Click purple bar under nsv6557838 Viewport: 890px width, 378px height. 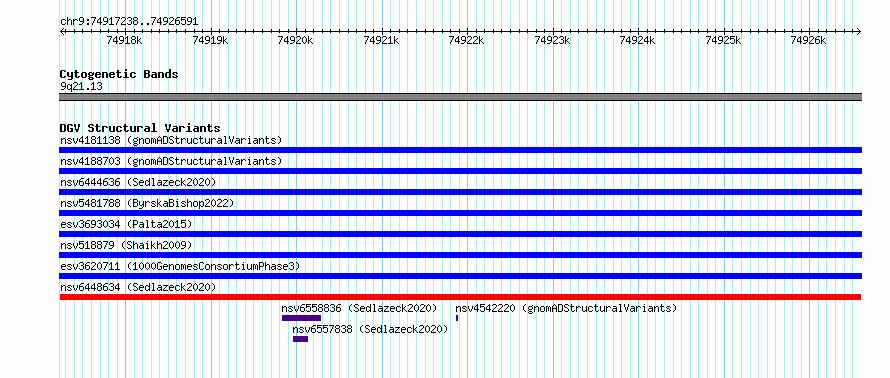click(300, 339)
